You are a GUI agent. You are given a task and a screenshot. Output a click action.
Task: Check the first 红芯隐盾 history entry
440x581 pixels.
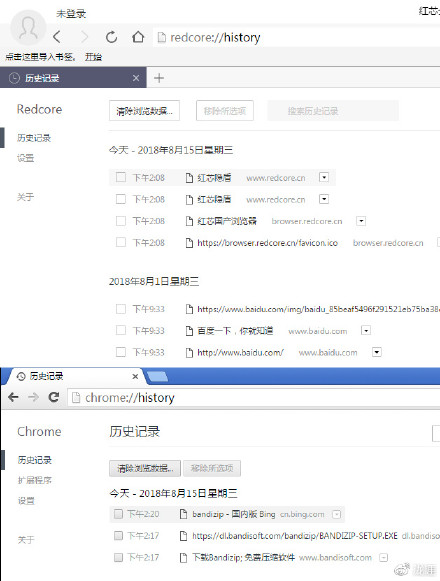[121, 177]
